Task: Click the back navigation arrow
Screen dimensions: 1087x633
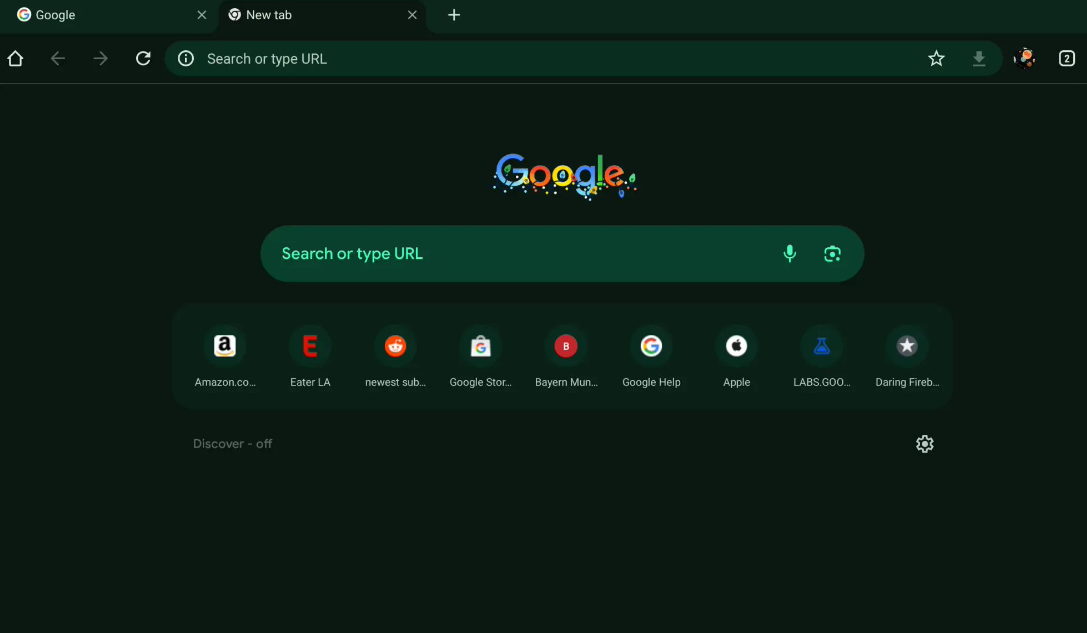Action: pyautogui.click(x=58, y=59)
